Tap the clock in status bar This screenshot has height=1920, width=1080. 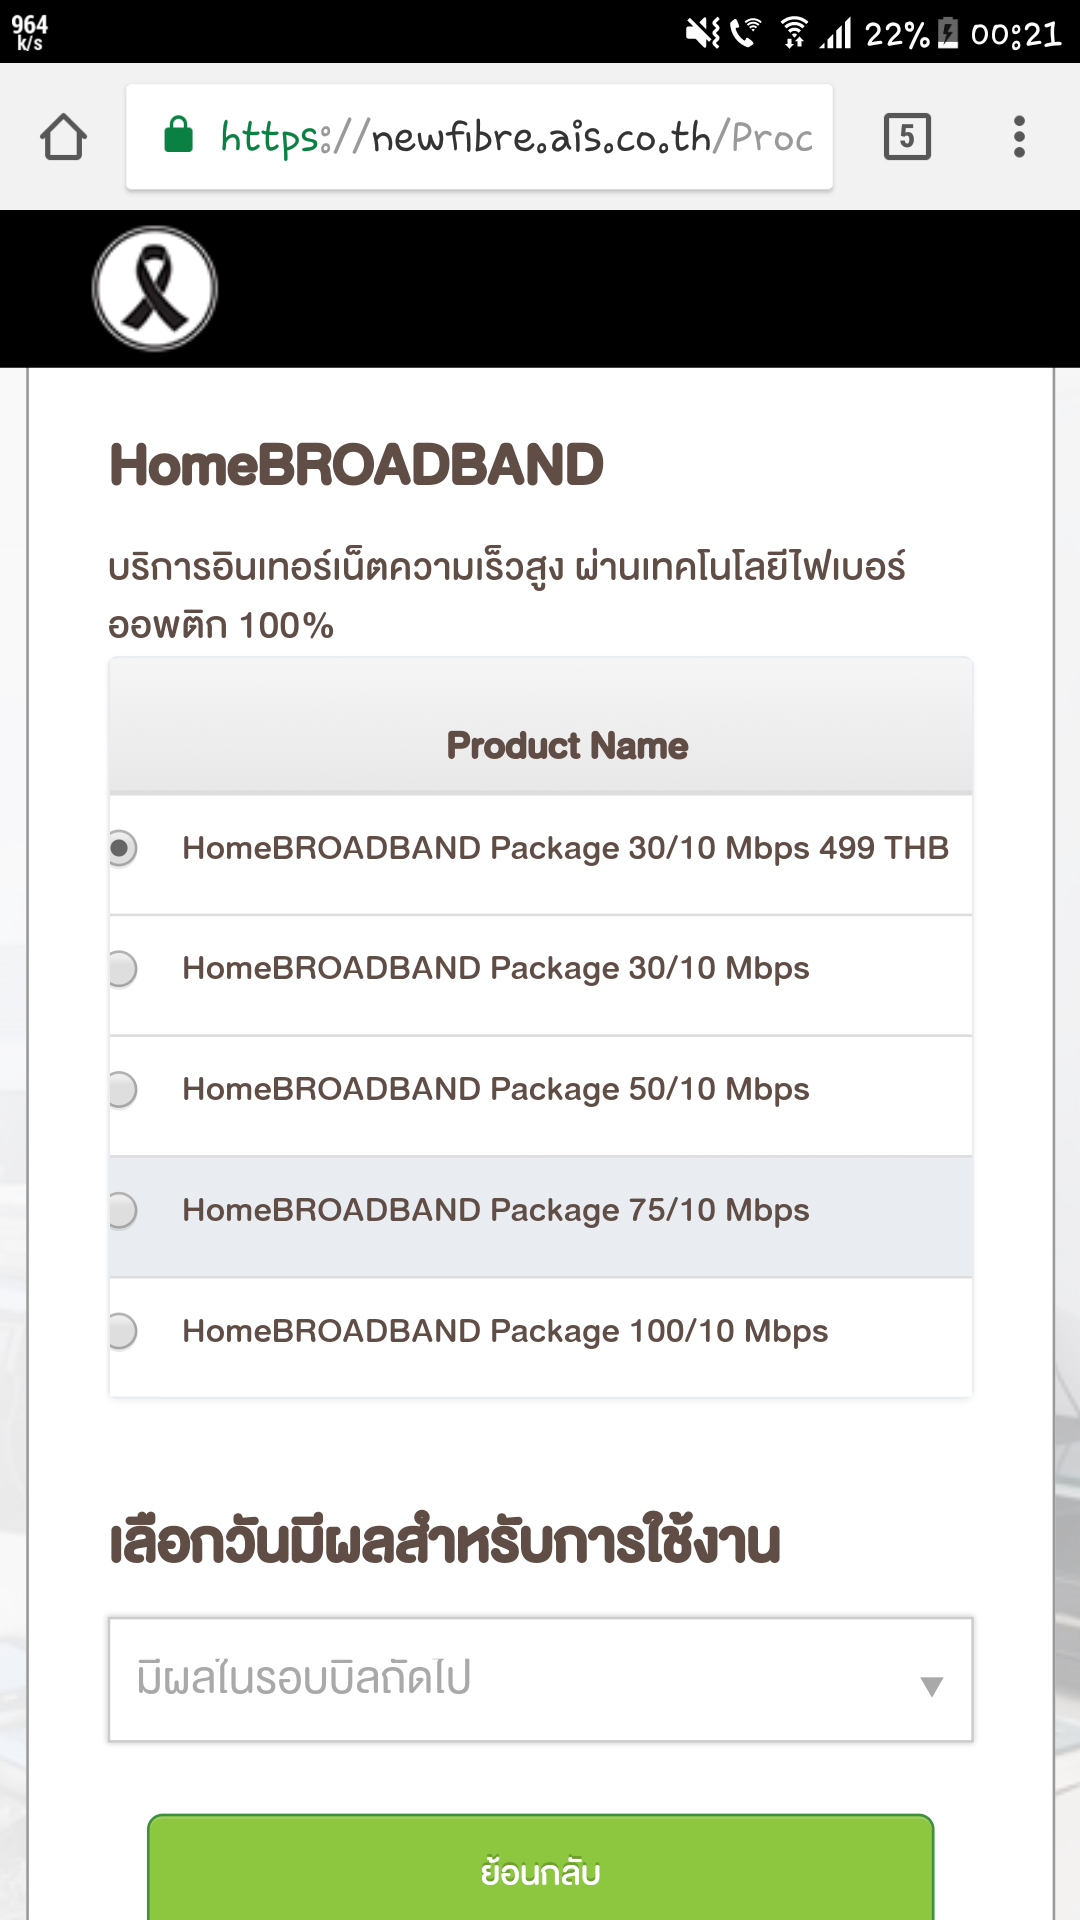1015,34
